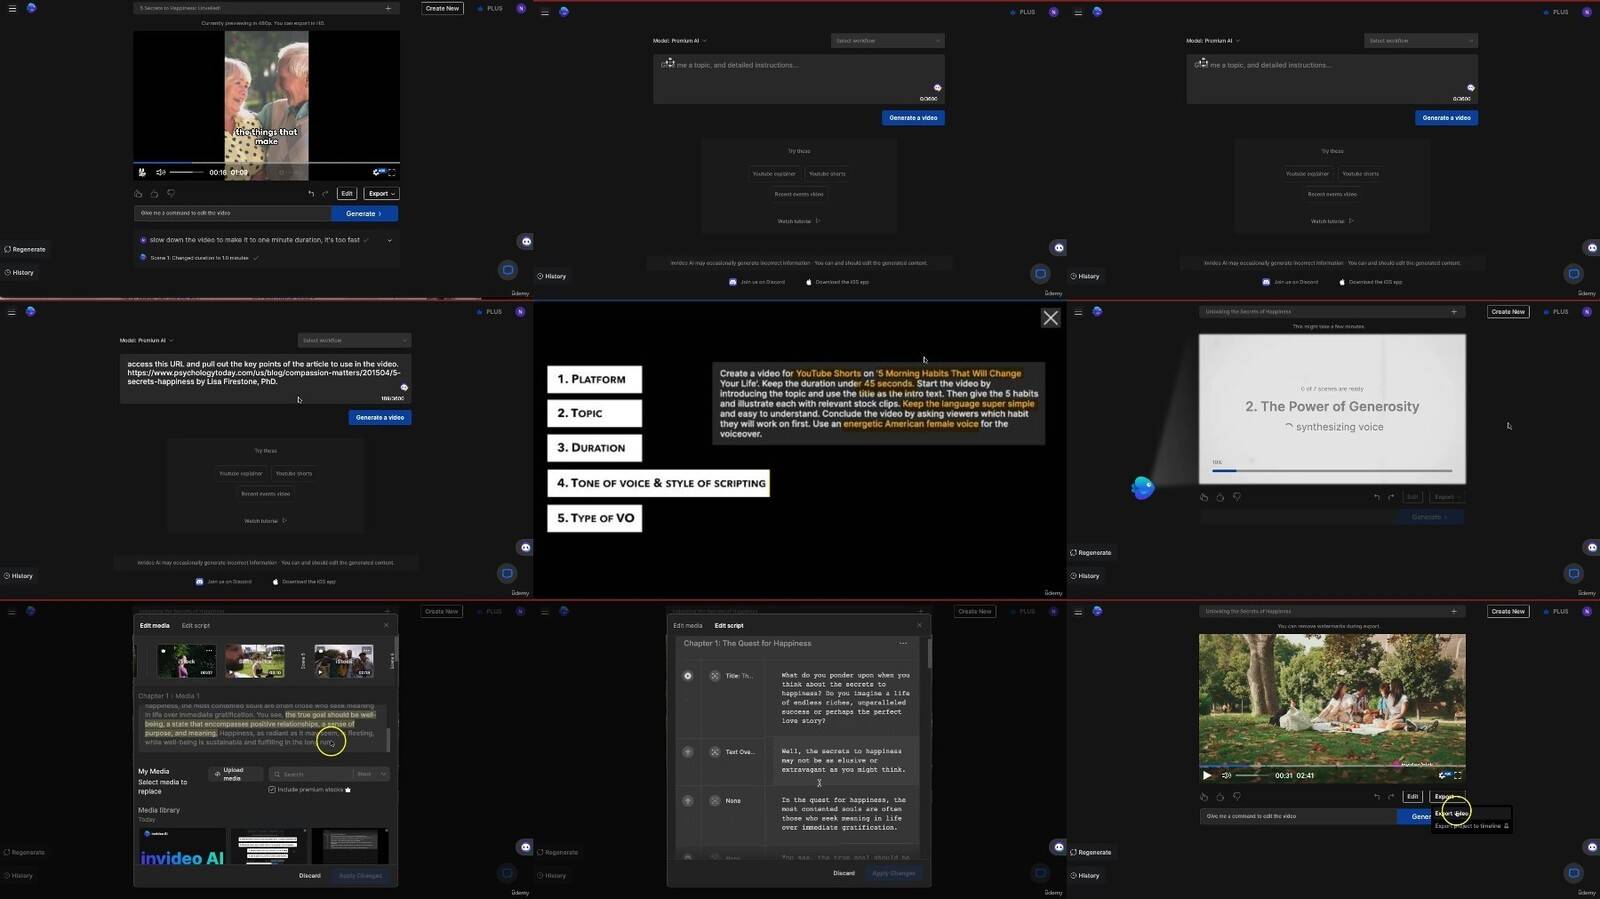1600x899 pixels.
Task: Switch to Edit media tab in script editor
Action: point(687,626)
